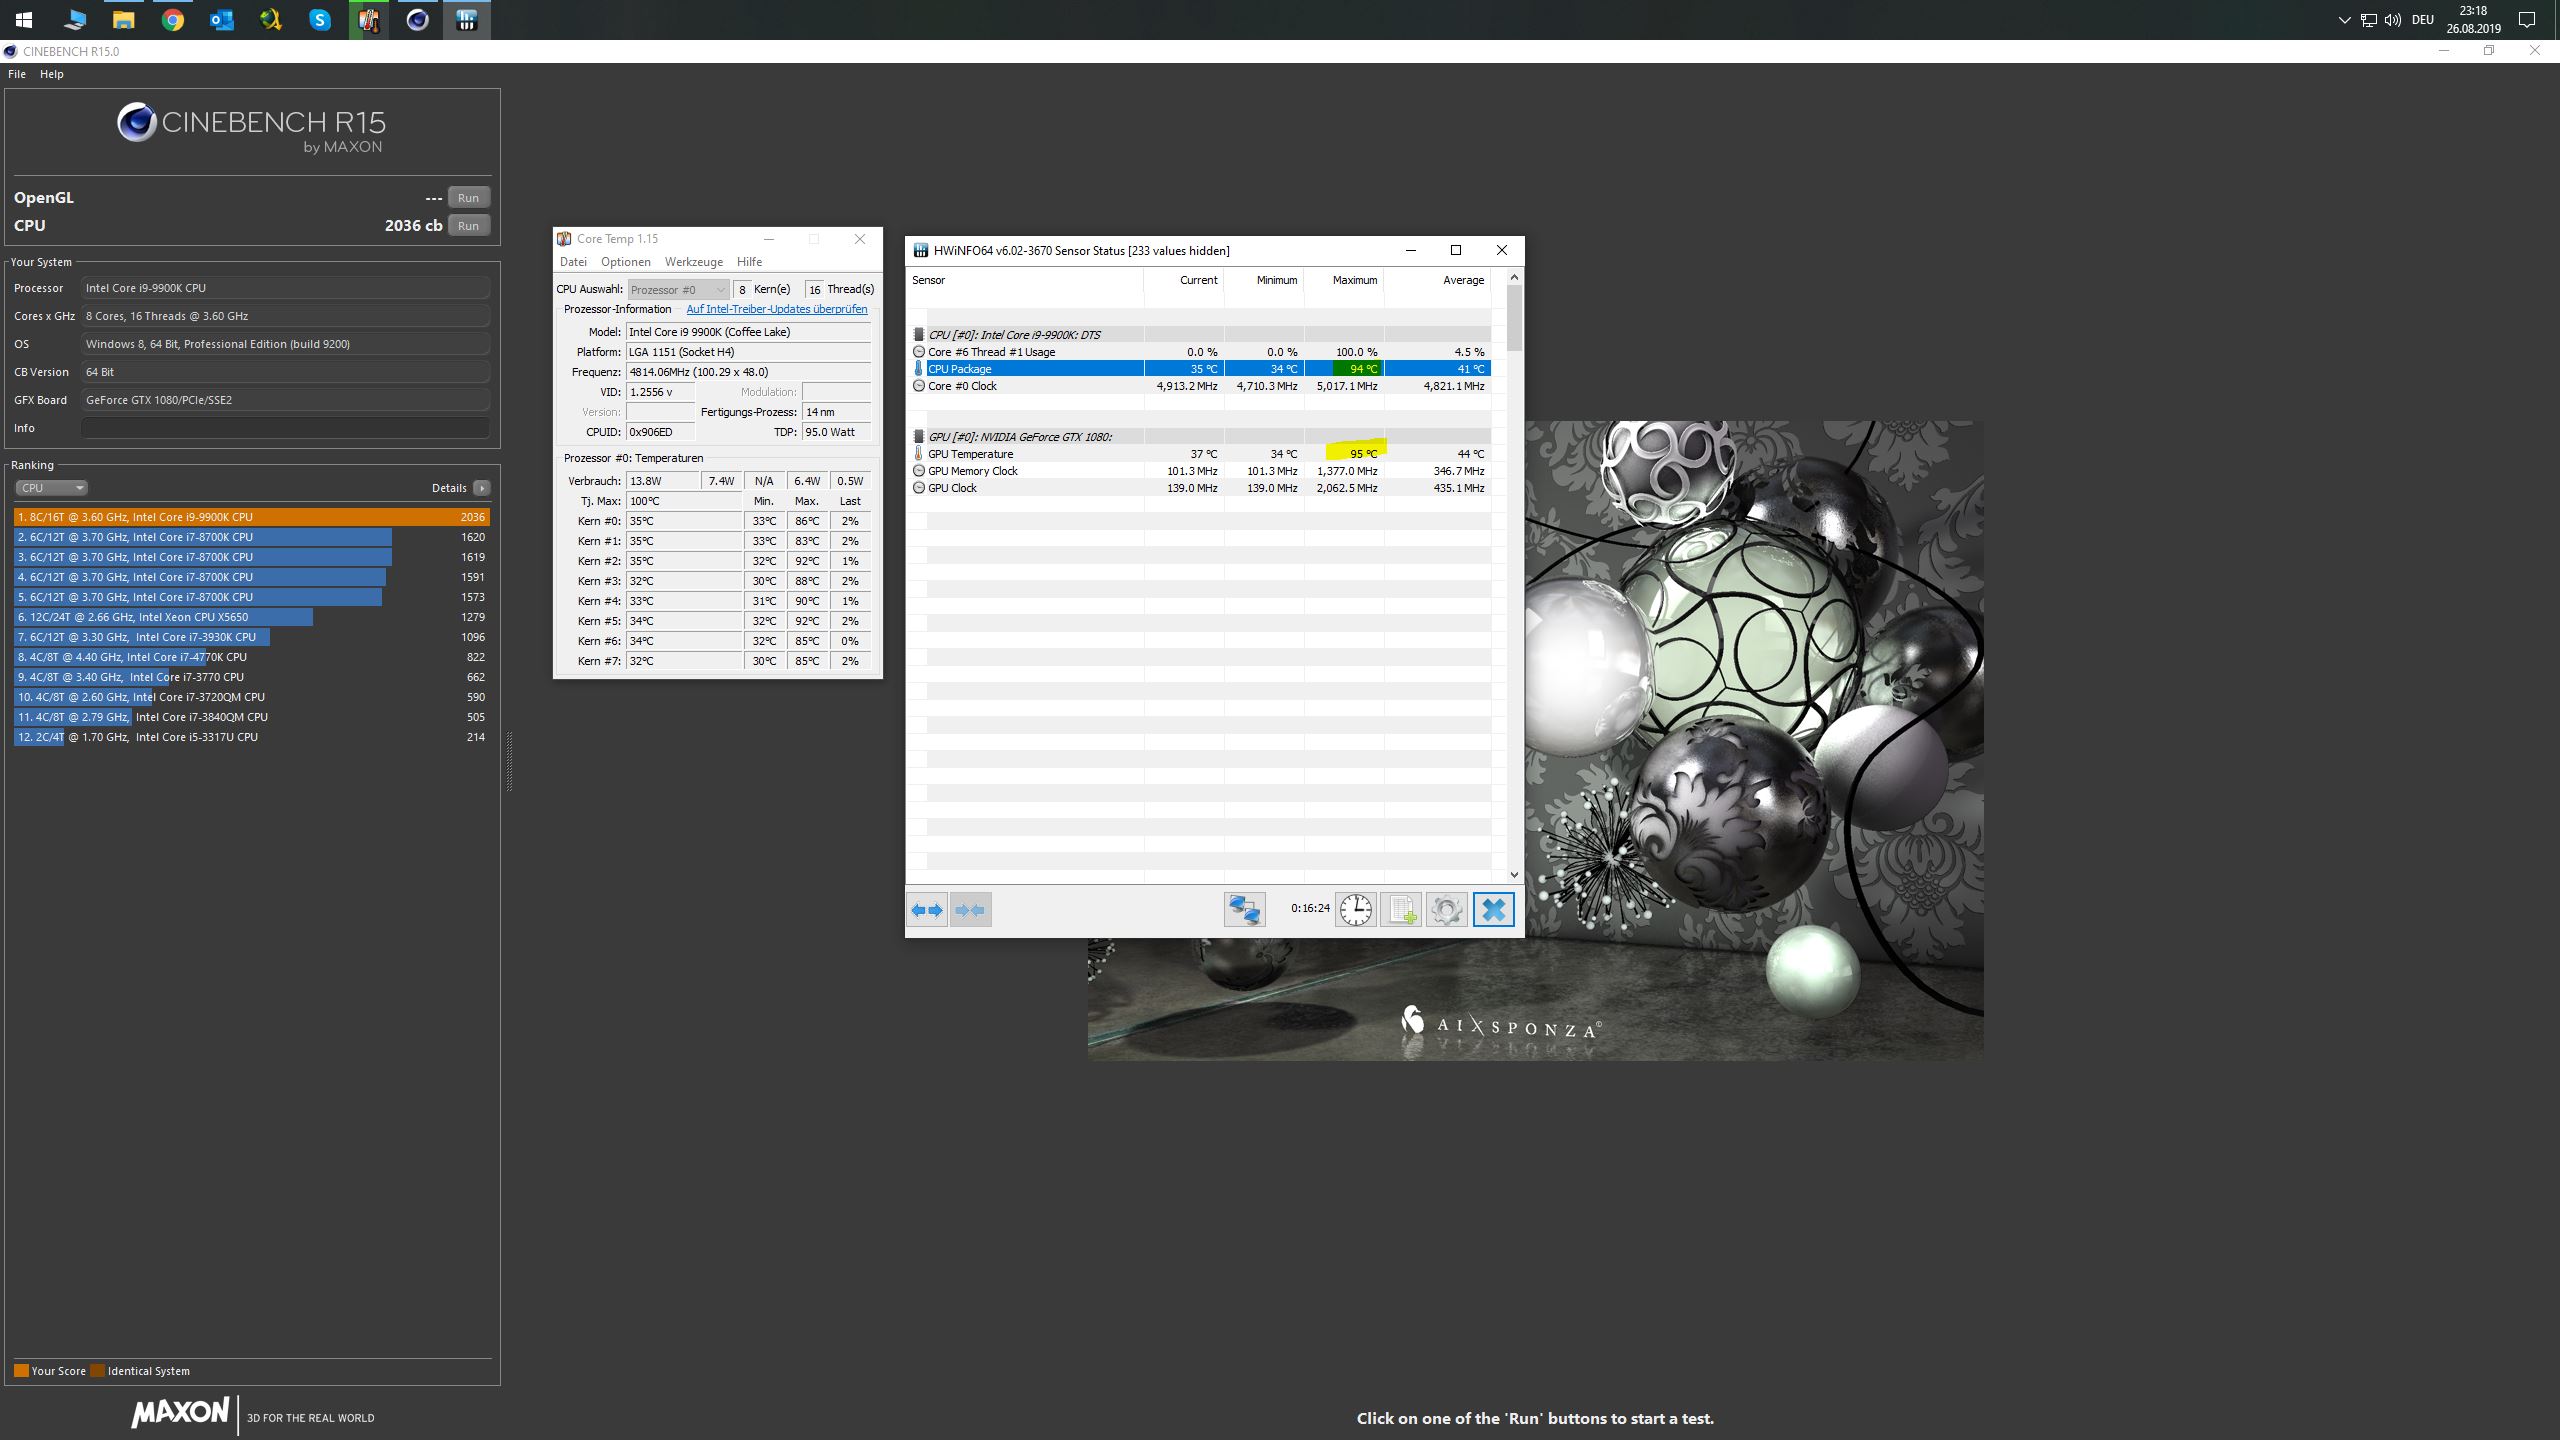
Task: Open ranking CPU type dropdown
Action: pos(51,488)
